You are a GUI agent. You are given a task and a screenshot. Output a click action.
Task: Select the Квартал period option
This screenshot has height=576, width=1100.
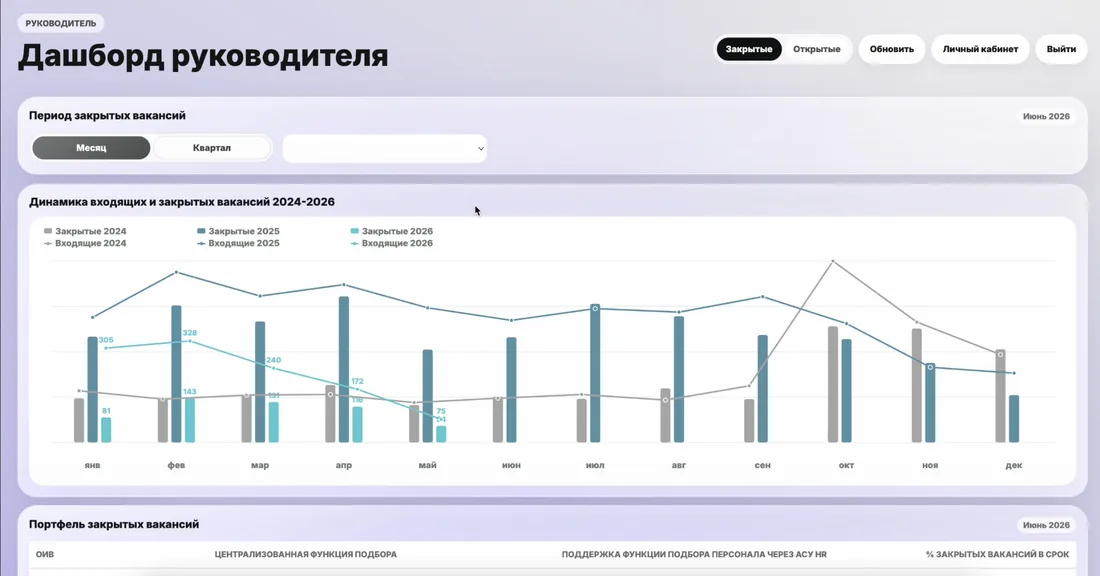click(212, 148)
